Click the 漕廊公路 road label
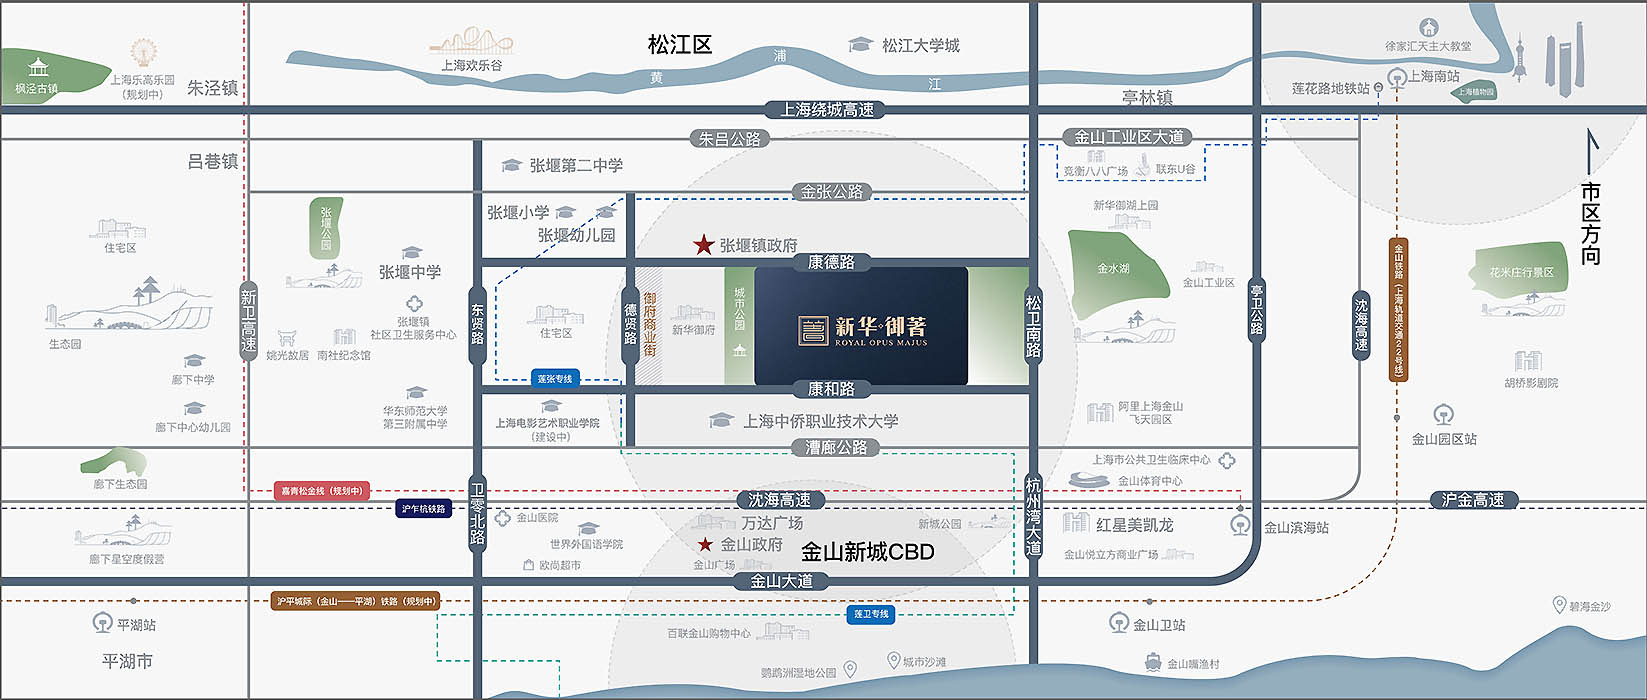Viewport: 1647px width, 700px height. 837,447
